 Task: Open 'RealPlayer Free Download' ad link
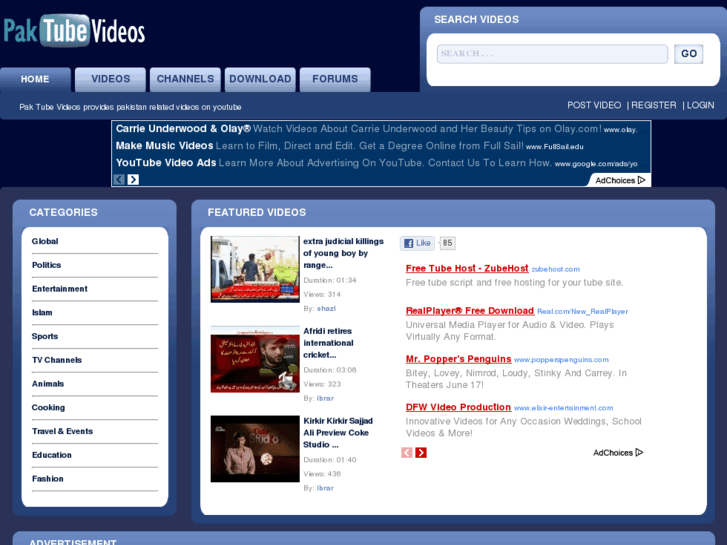click(x=470, y=311)
